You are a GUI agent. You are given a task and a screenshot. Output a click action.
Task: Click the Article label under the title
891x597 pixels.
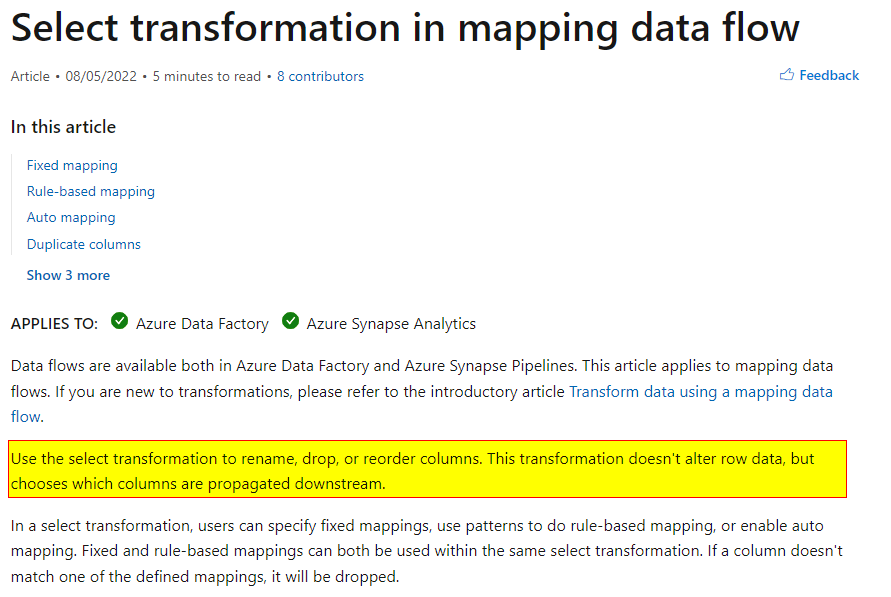[x=30, y=76]
